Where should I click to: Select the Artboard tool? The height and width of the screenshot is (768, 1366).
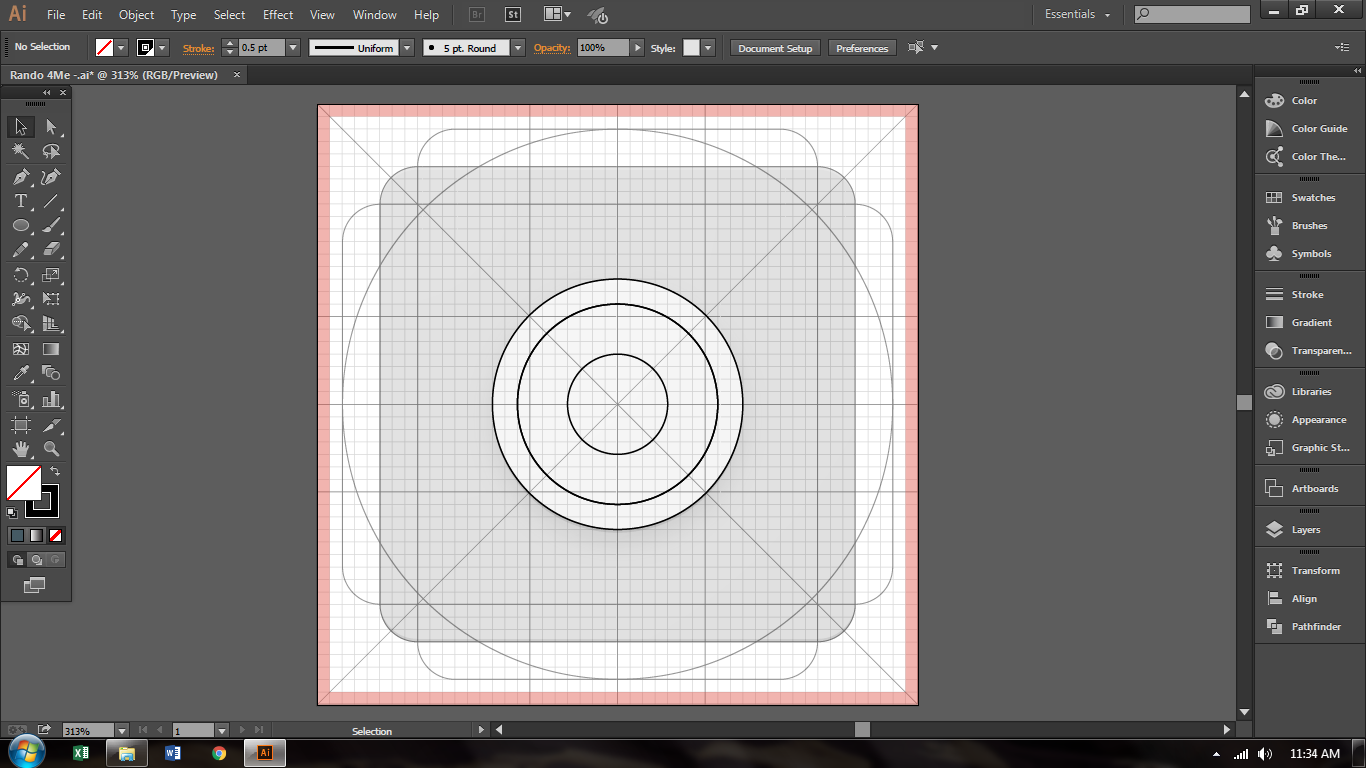point(21,425)
